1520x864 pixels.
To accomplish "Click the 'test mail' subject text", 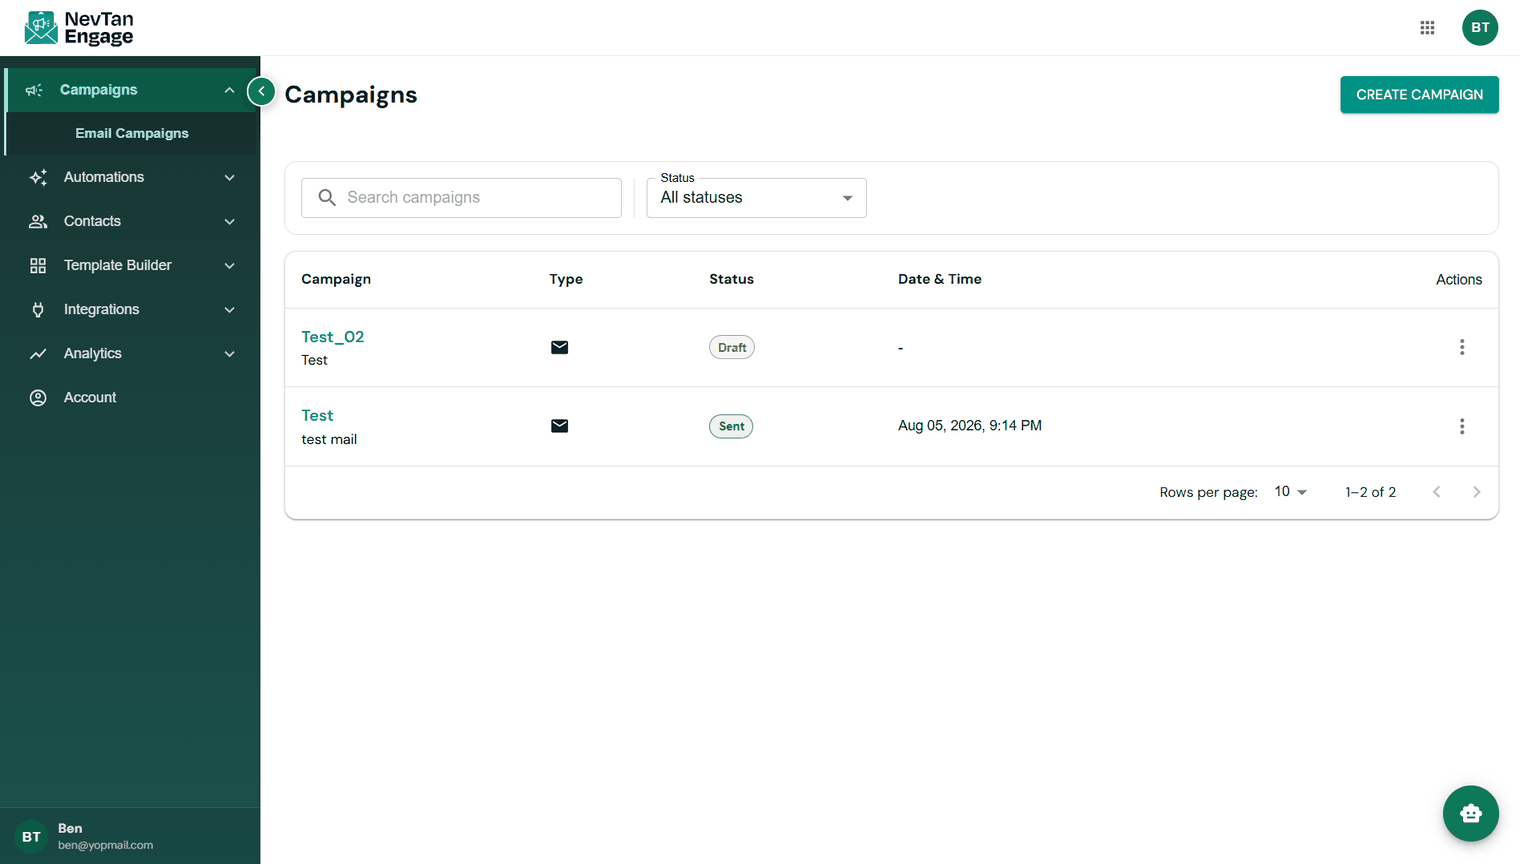I will [329, 439].
